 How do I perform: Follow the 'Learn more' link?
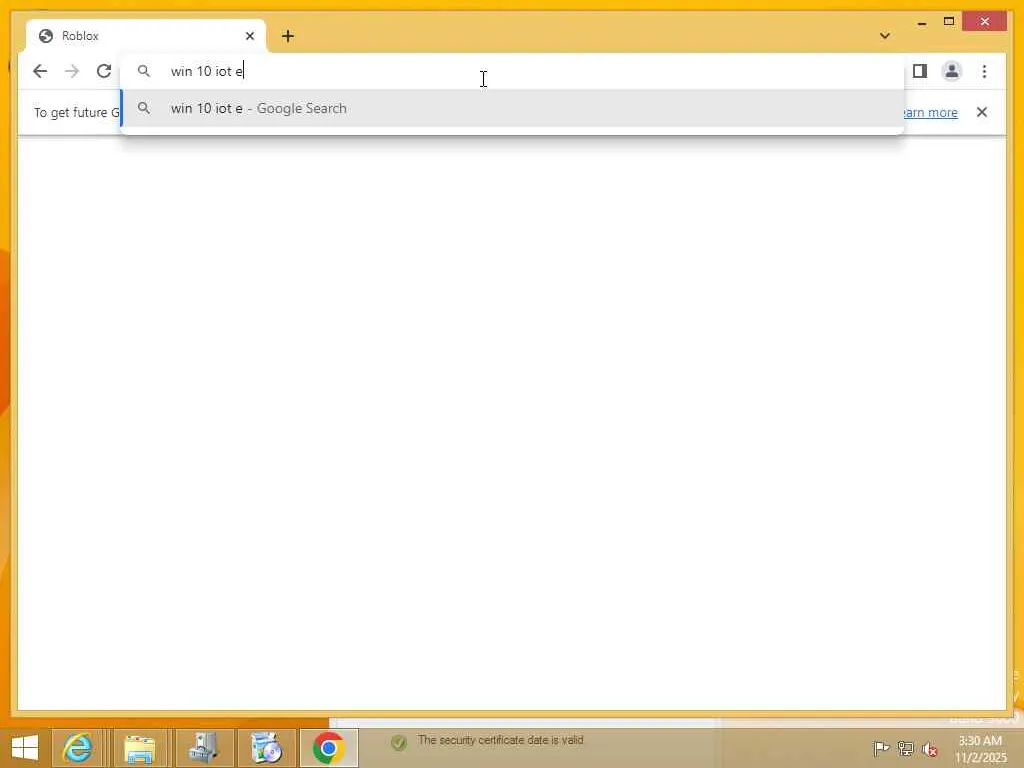(930, 112)
